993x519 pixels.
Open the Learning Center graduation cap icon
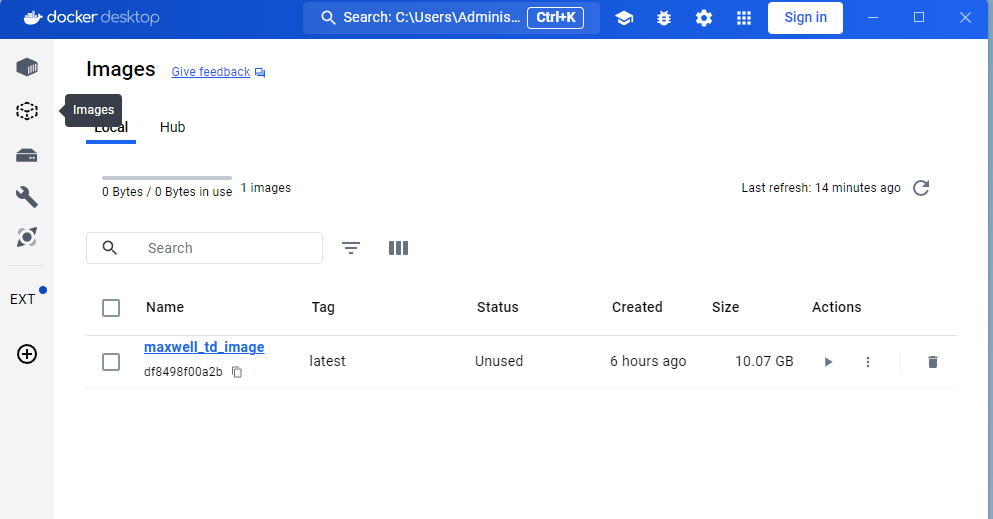point(624,18)
